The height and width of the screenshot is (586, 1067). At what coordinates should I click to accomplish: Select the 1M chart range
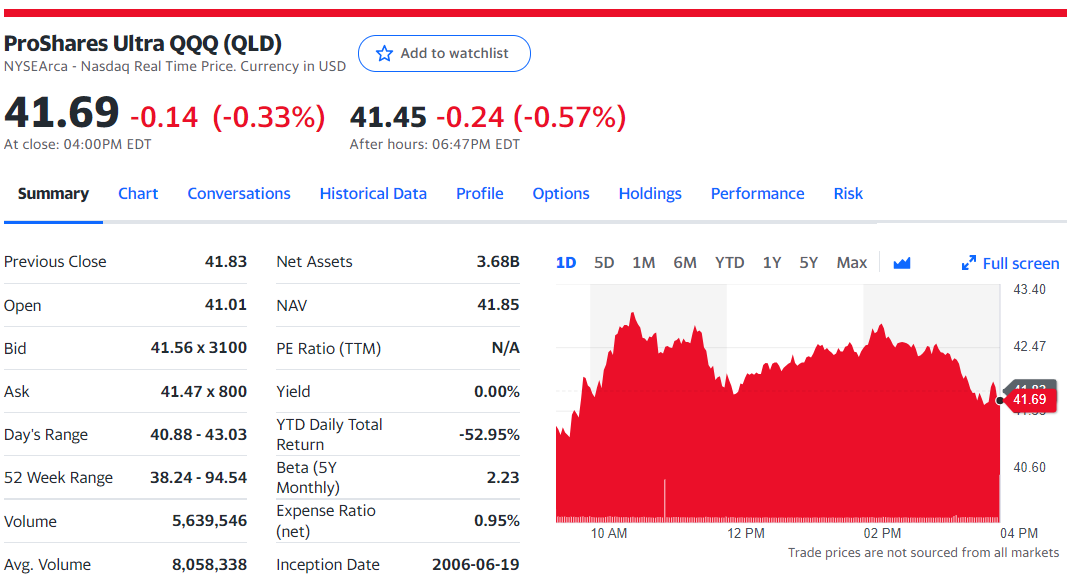(x=643, y=263)
